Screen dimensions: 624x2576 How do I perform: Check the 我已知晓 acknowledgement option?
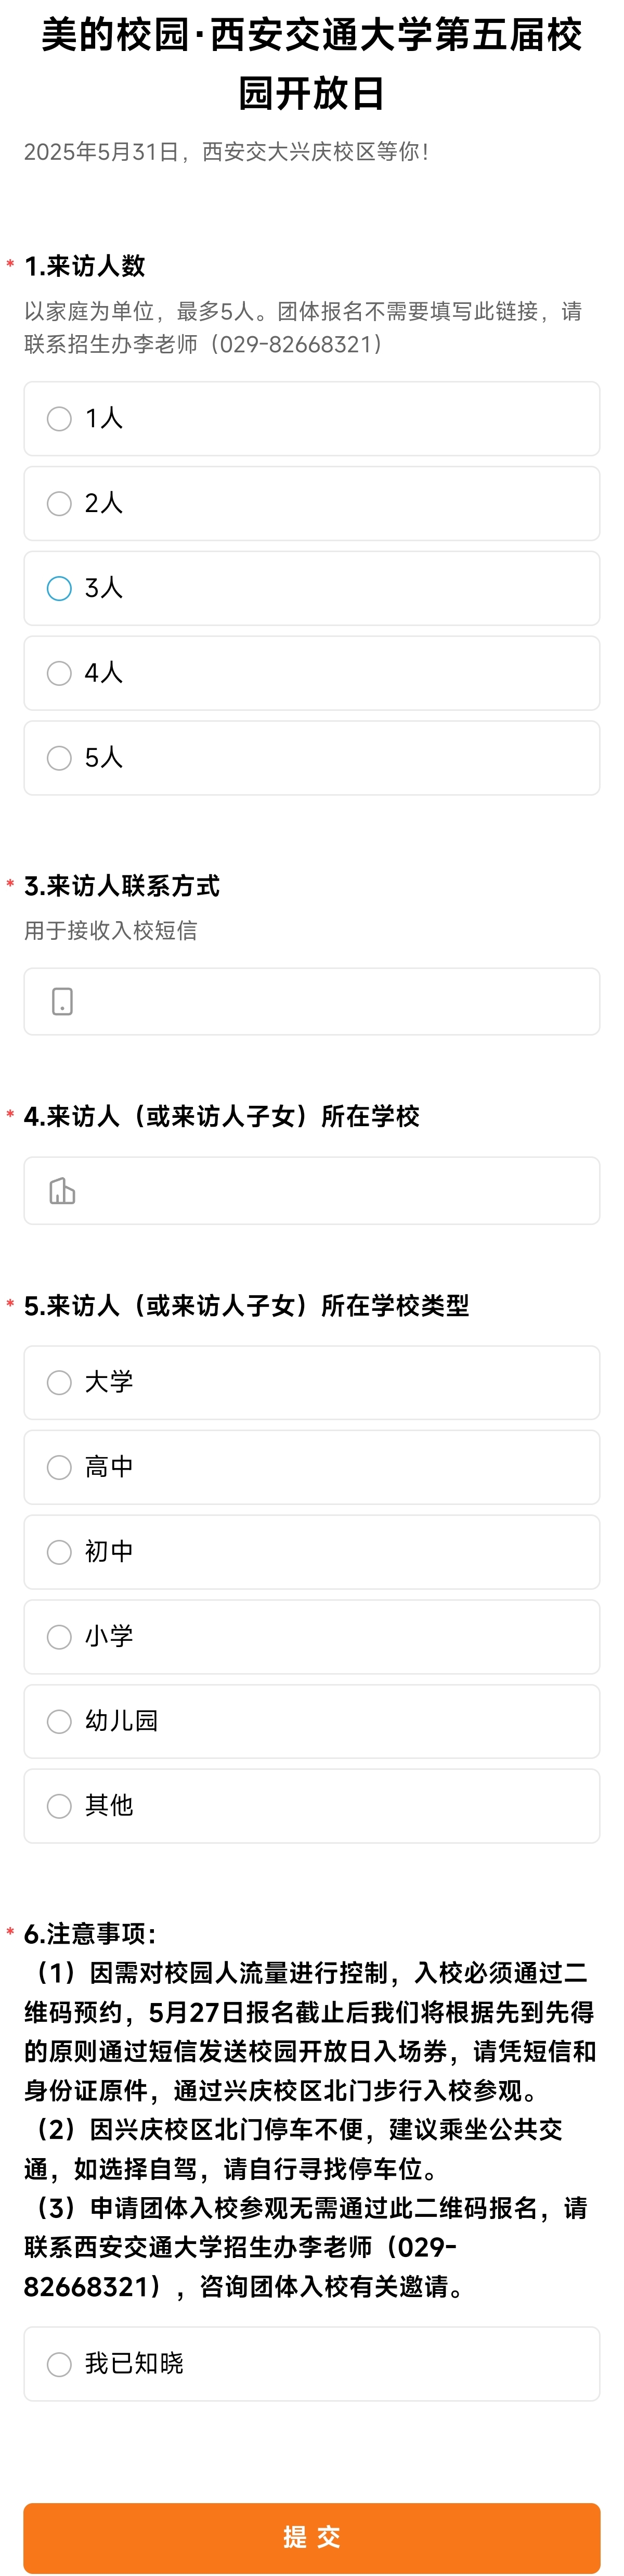312,2364
